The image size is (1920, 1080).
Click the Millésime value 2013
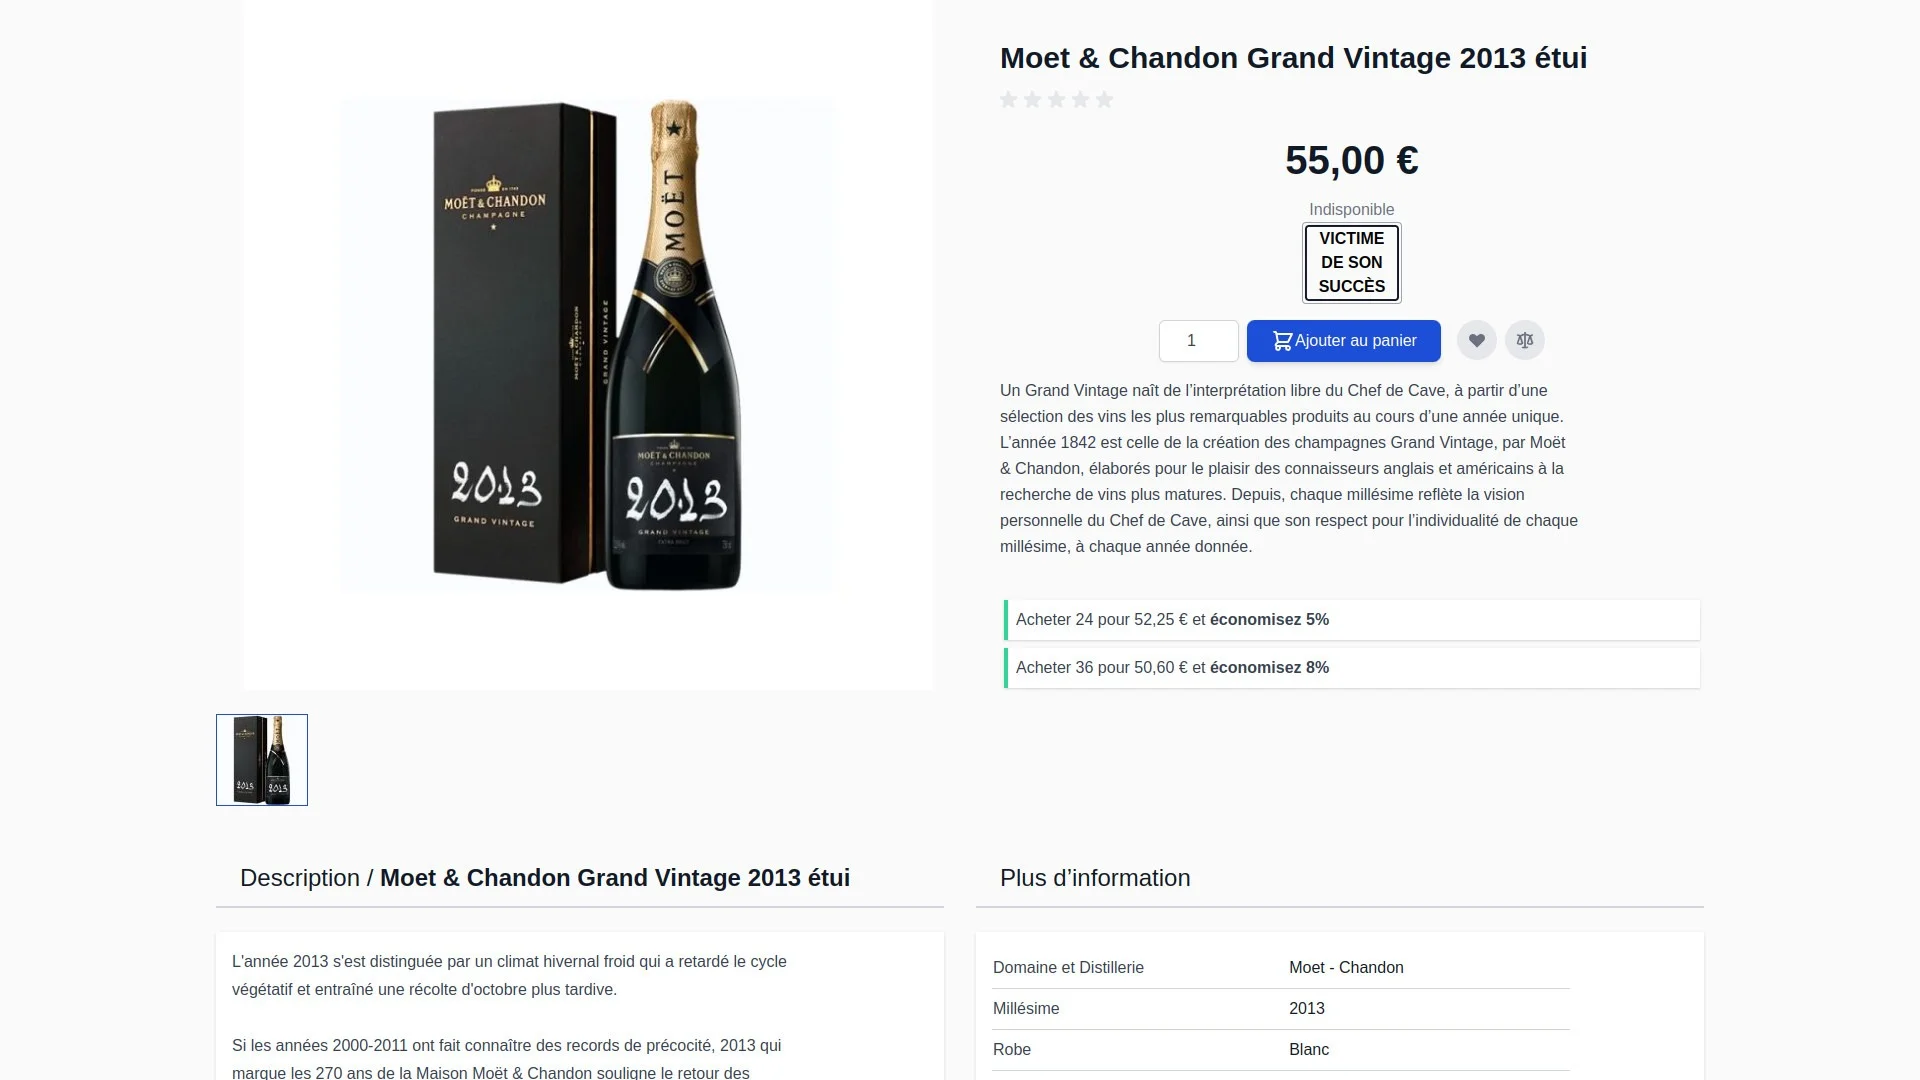(x=1306, y=1008)
